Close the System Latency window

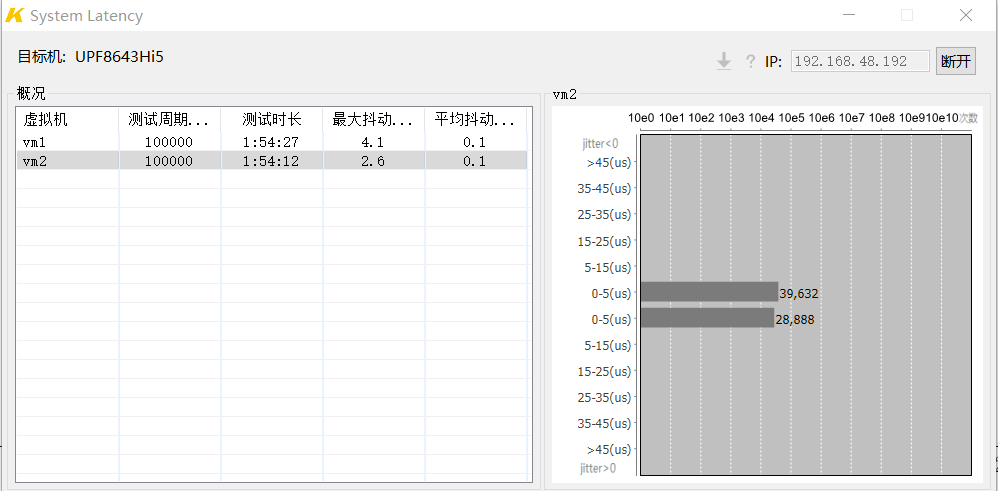965,15
